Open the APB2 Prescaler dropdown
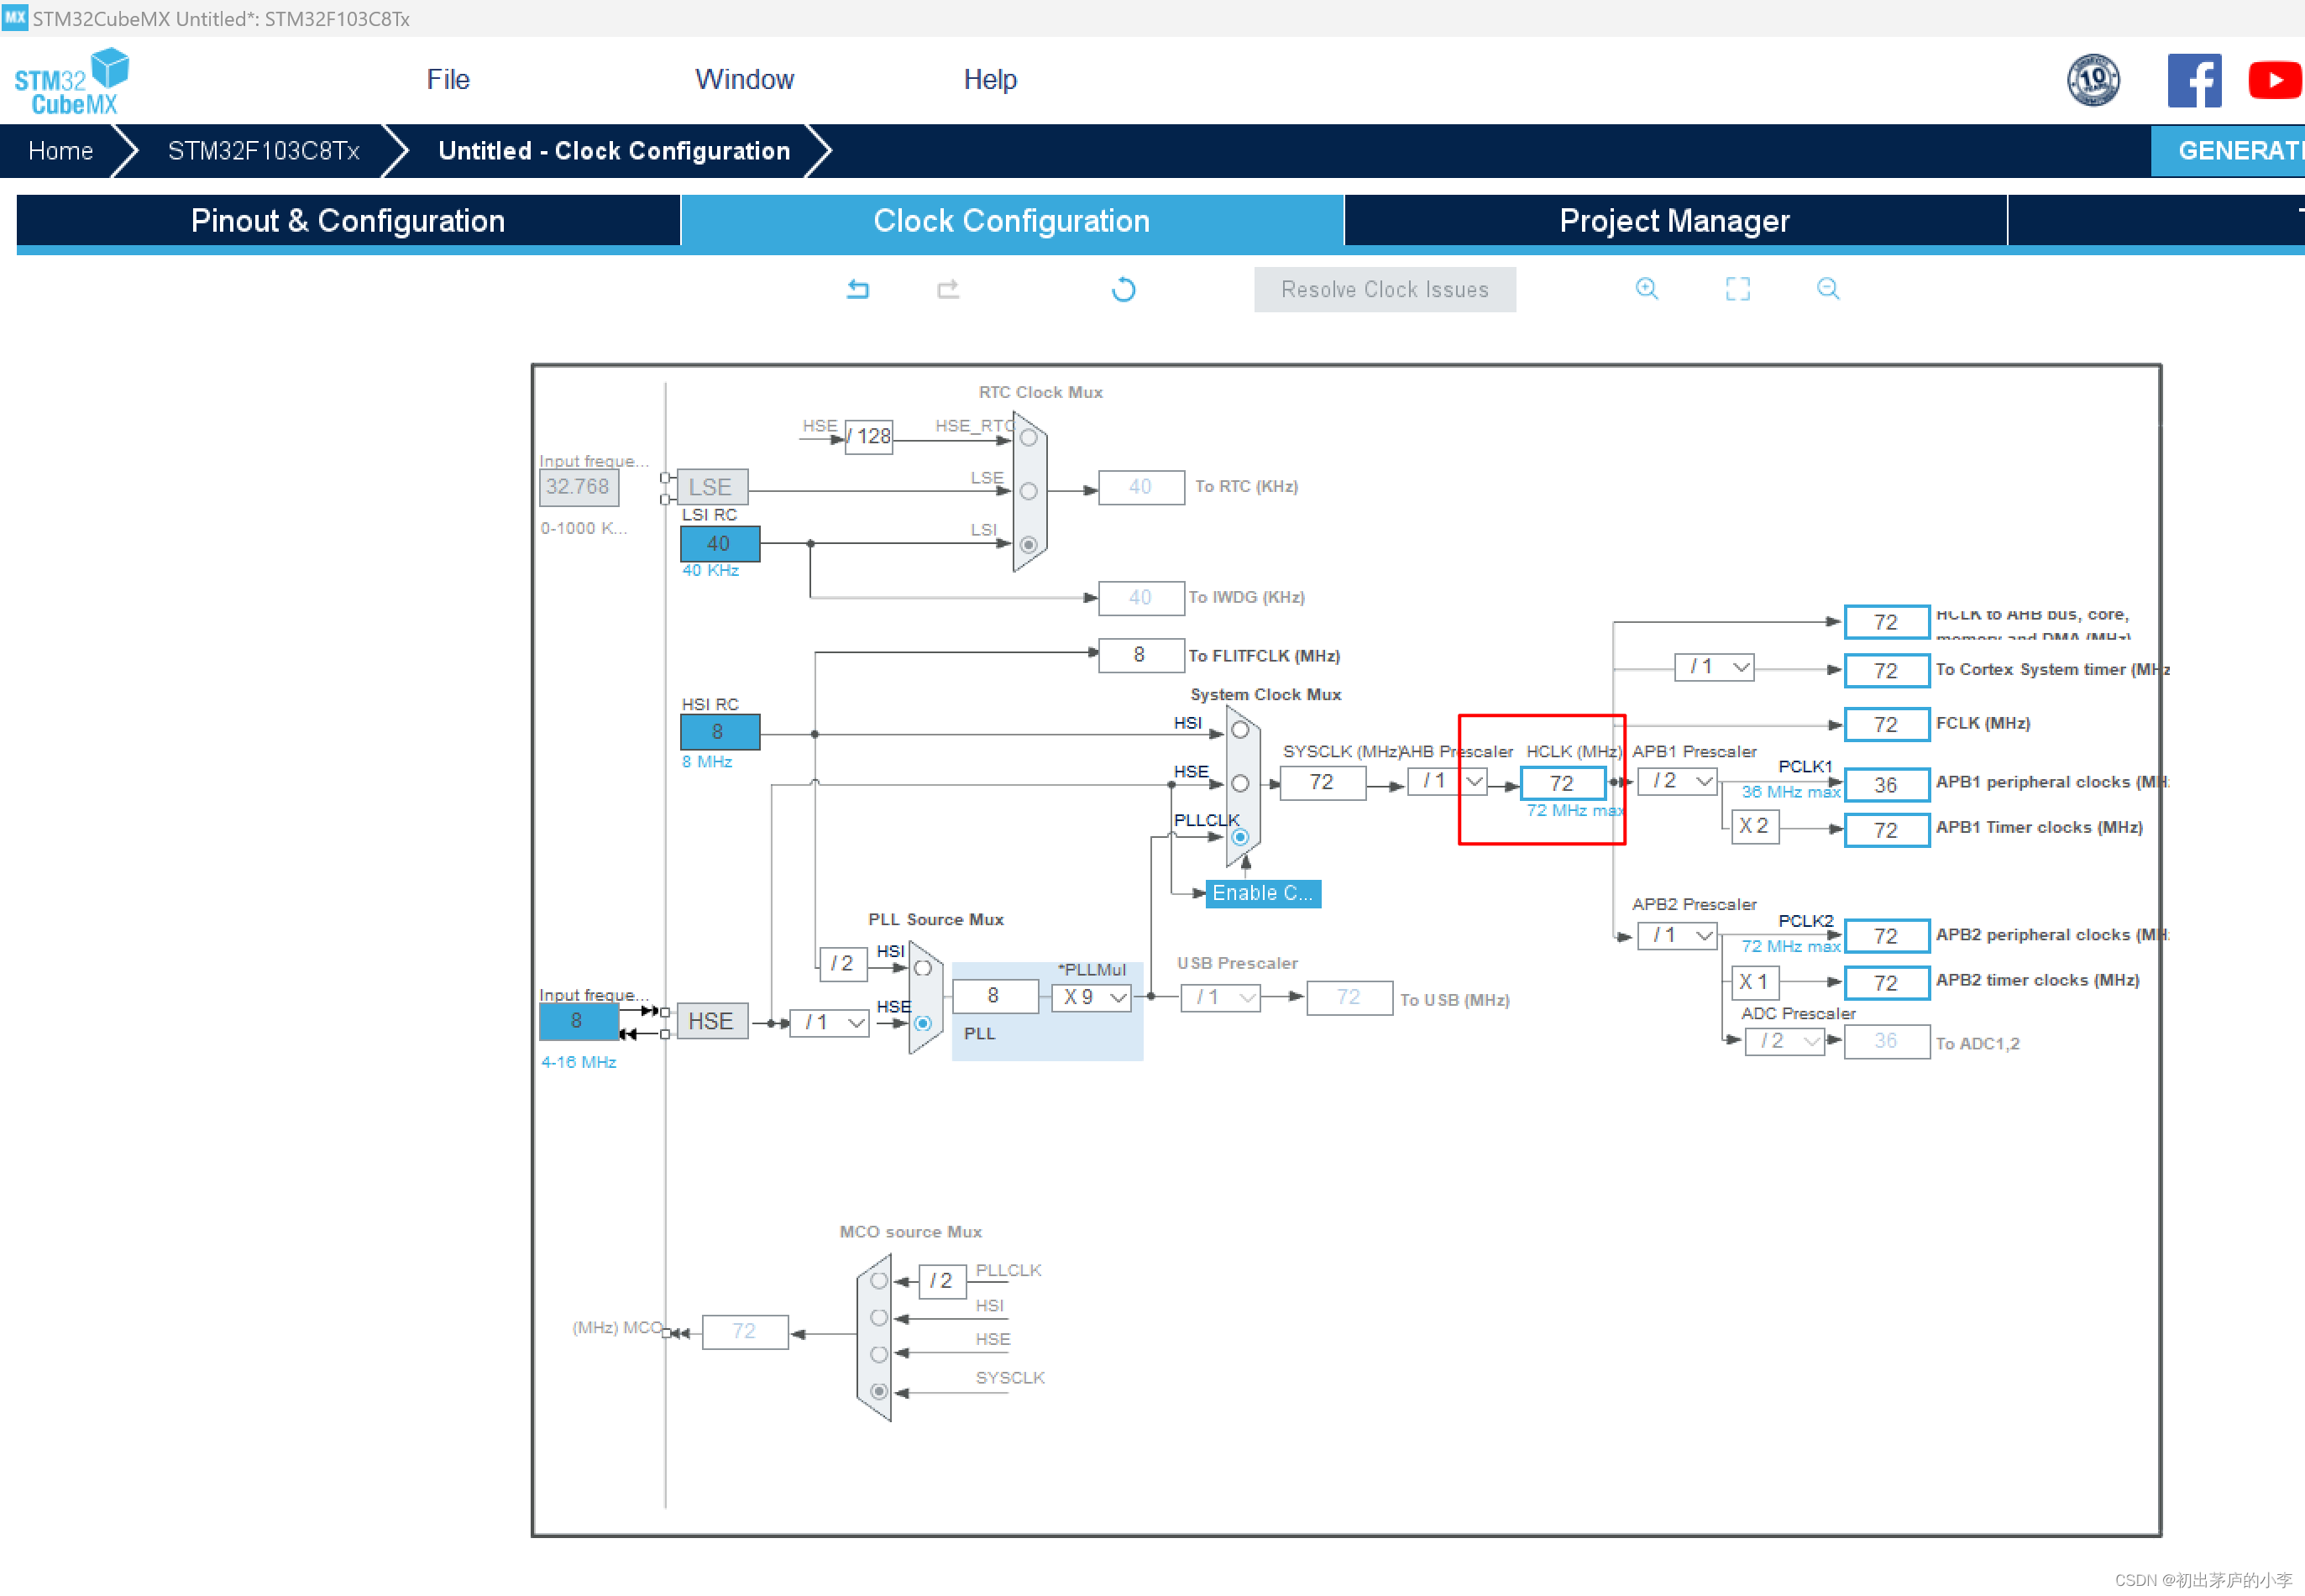This screenshot has width=2305, height=1596. (x=1677, y=936)
